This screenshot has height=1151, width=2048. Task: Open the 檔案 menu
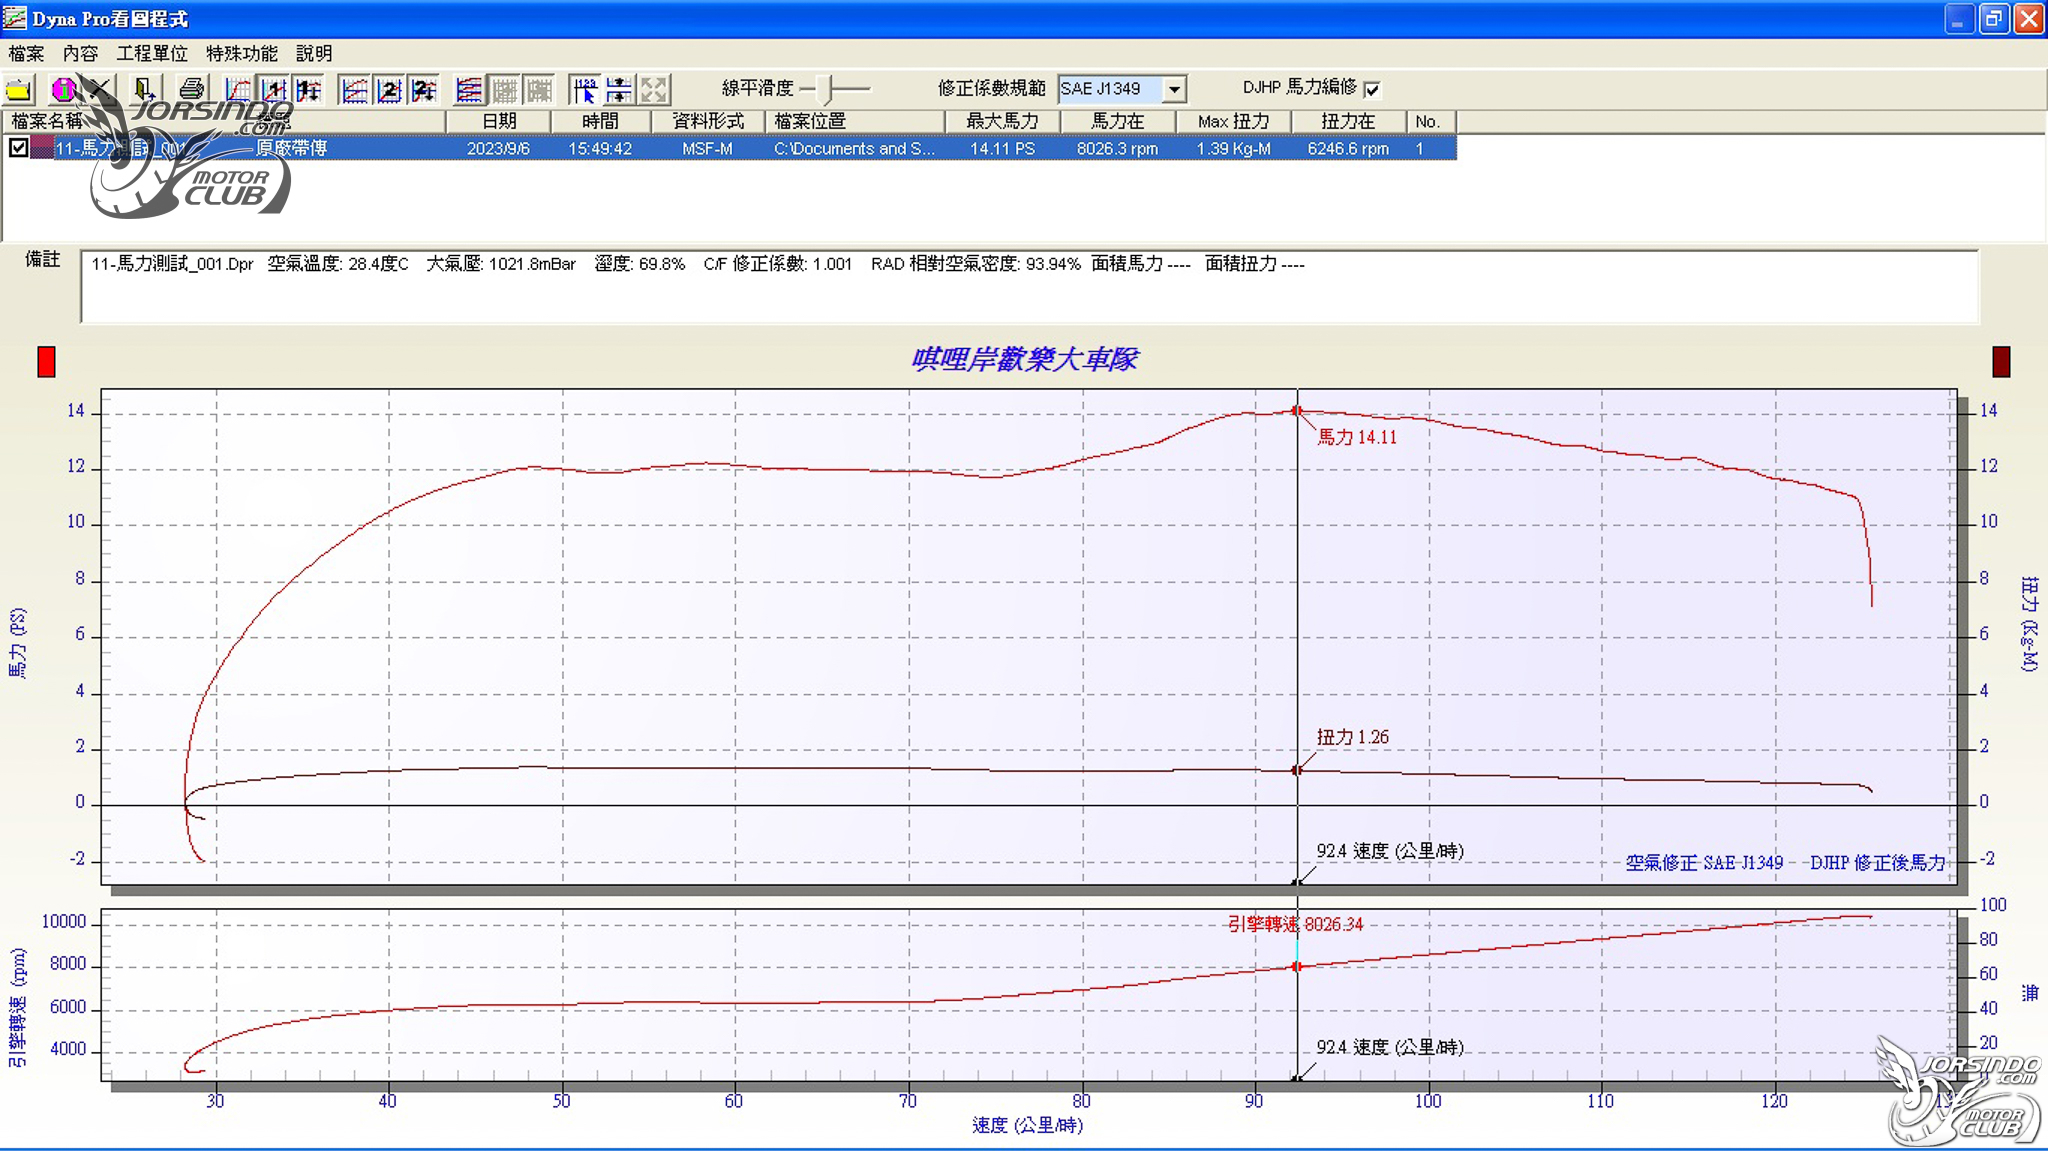26,53
